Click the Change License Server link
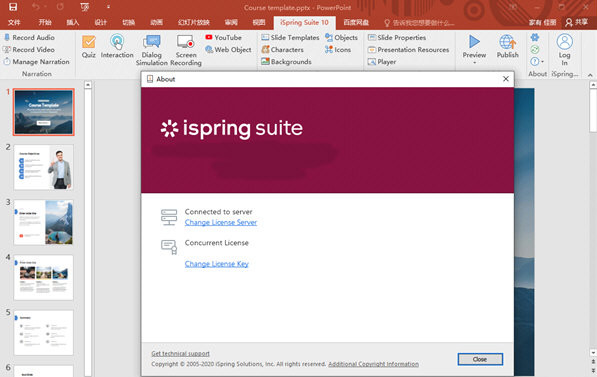Image resolution: width=597 pixels, height=377 pixels. 221,222
